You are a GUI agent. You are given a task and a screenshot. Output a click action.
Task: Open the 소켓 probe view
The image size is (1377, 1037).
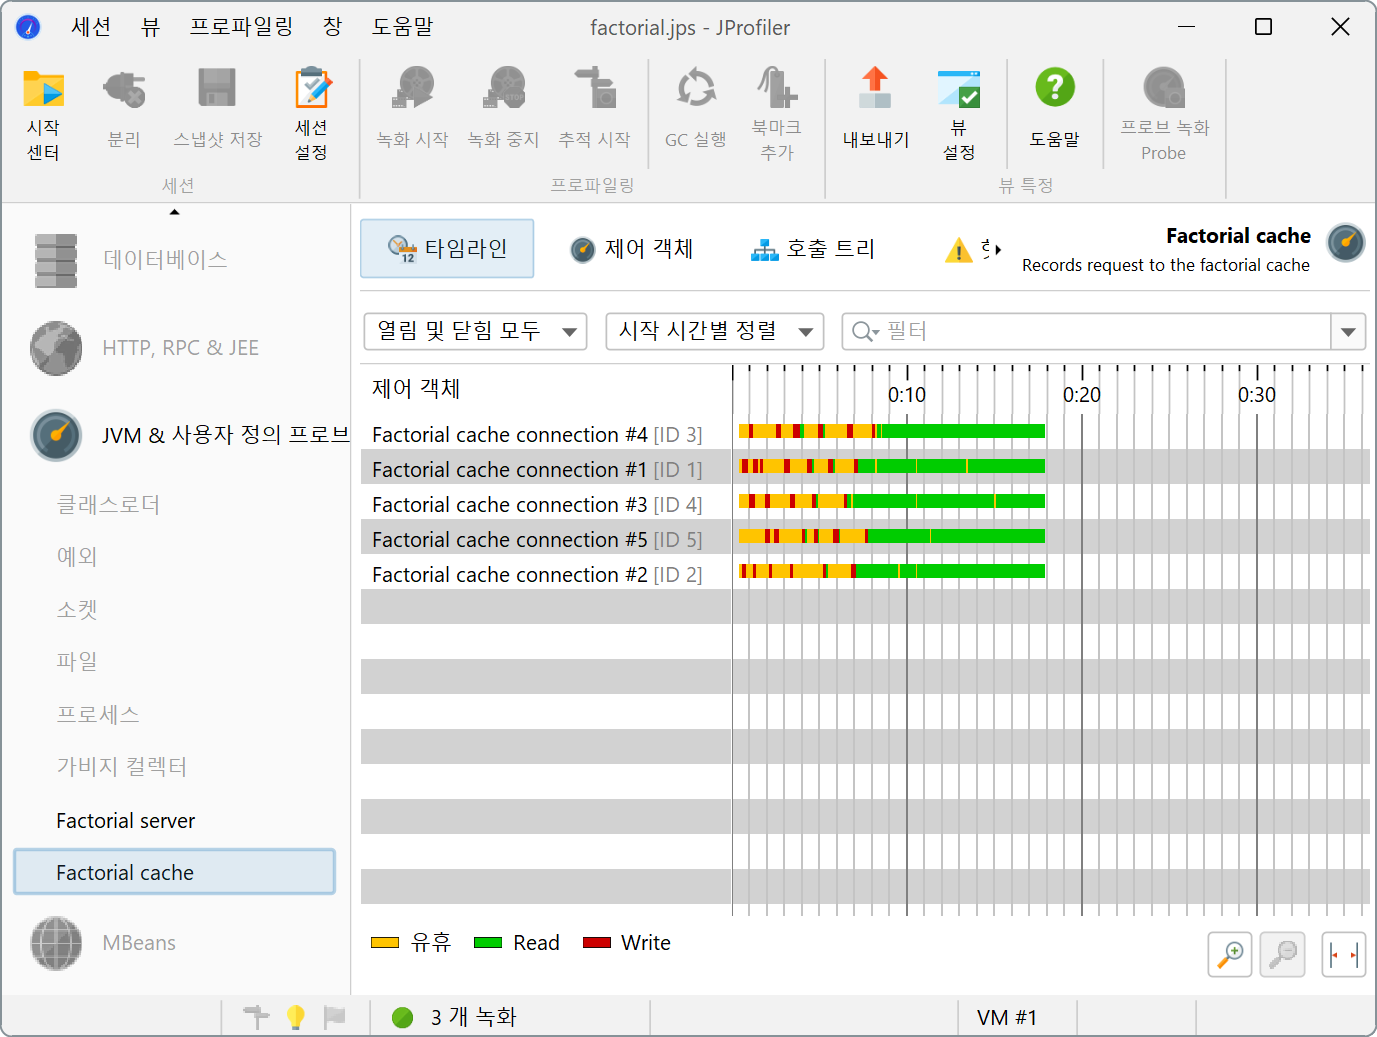point(77,610)
